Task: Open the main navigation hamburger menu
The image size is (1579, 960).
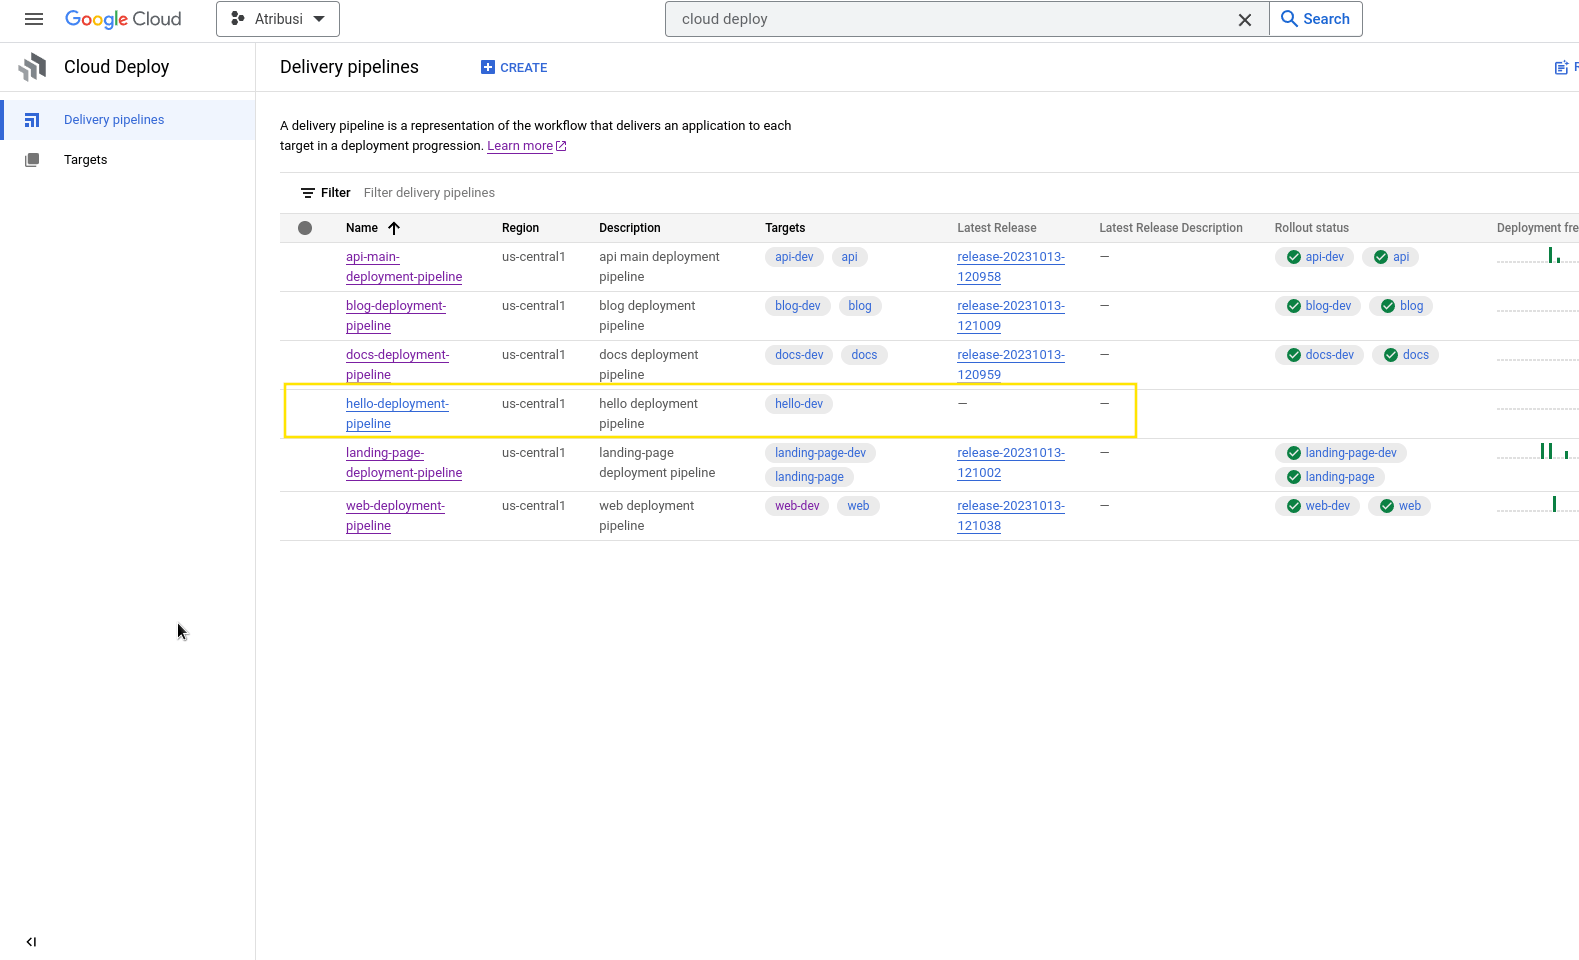Action: [x=34, y=19]
